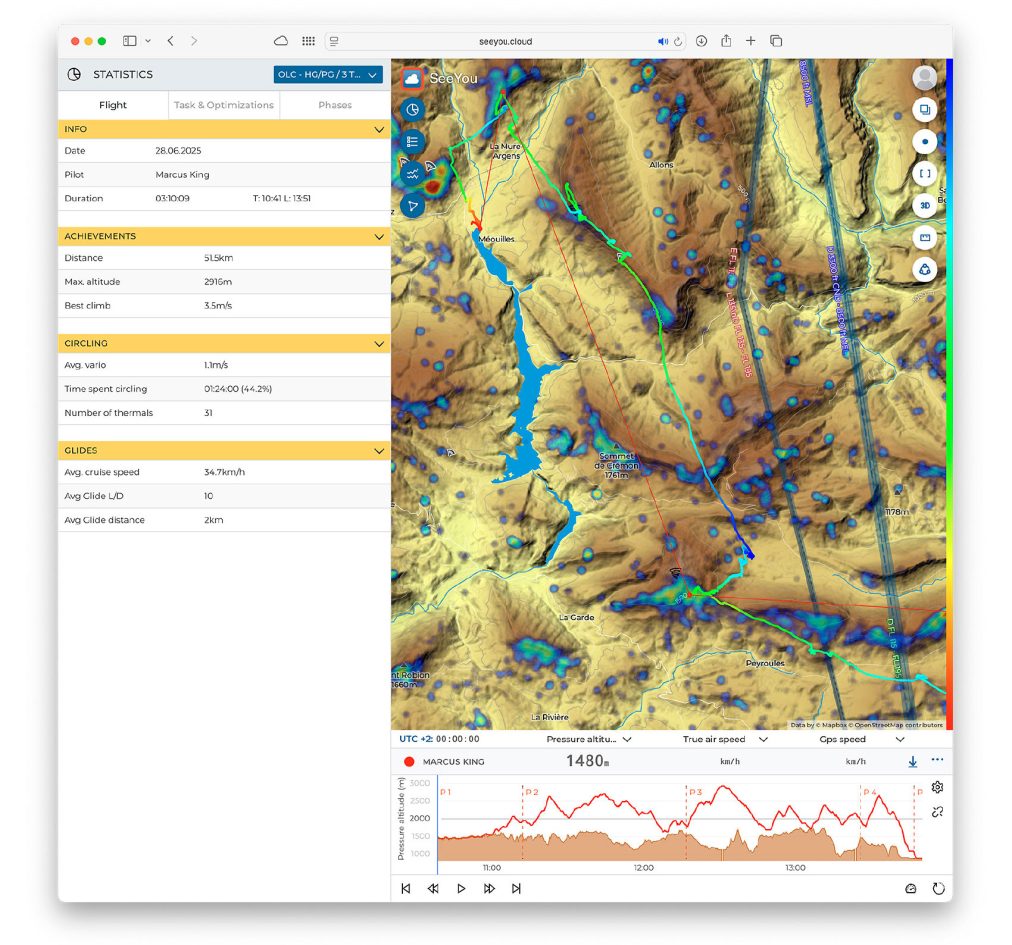Image resolution: width=1012 pixels, height=945 pixels.
Task: Click the P 3 marker on altitude graph
Action: [694, 792]
